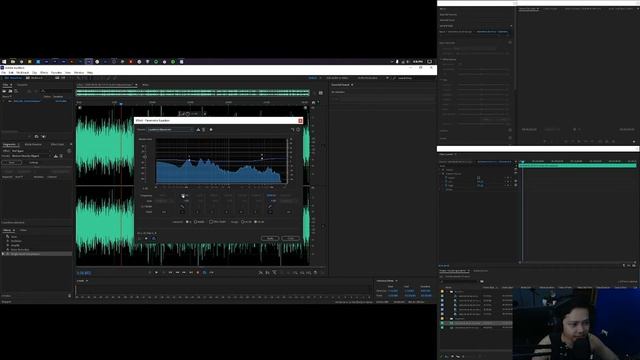Toggle equalizer band 2
The height and width of the screenshot is (360, 640).
coord(212,212)
